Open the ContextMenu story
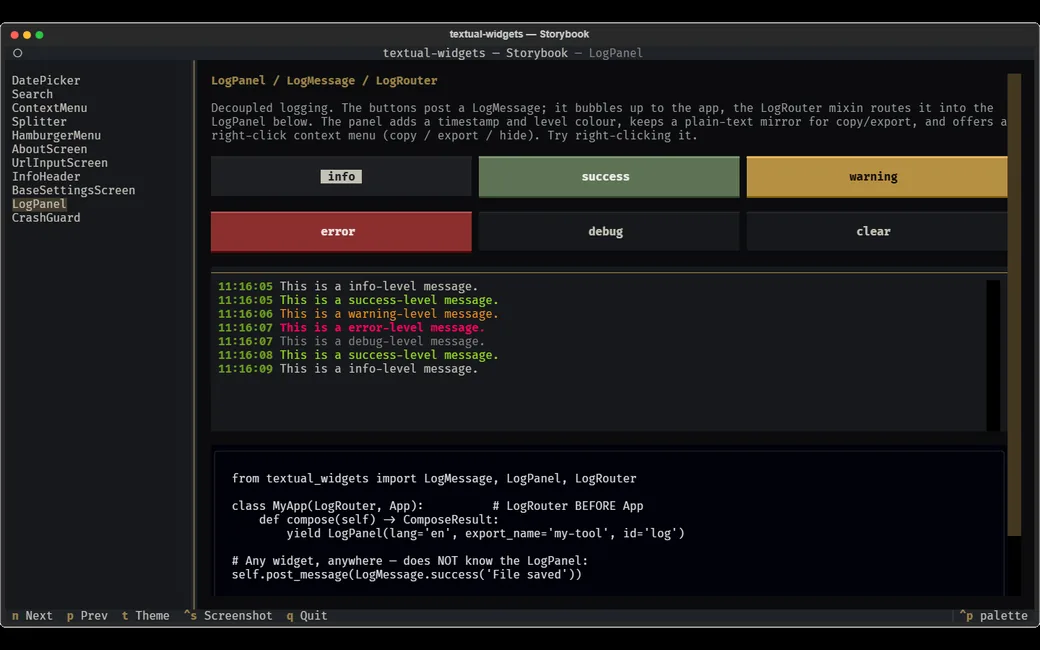 (x=49, y=107)
